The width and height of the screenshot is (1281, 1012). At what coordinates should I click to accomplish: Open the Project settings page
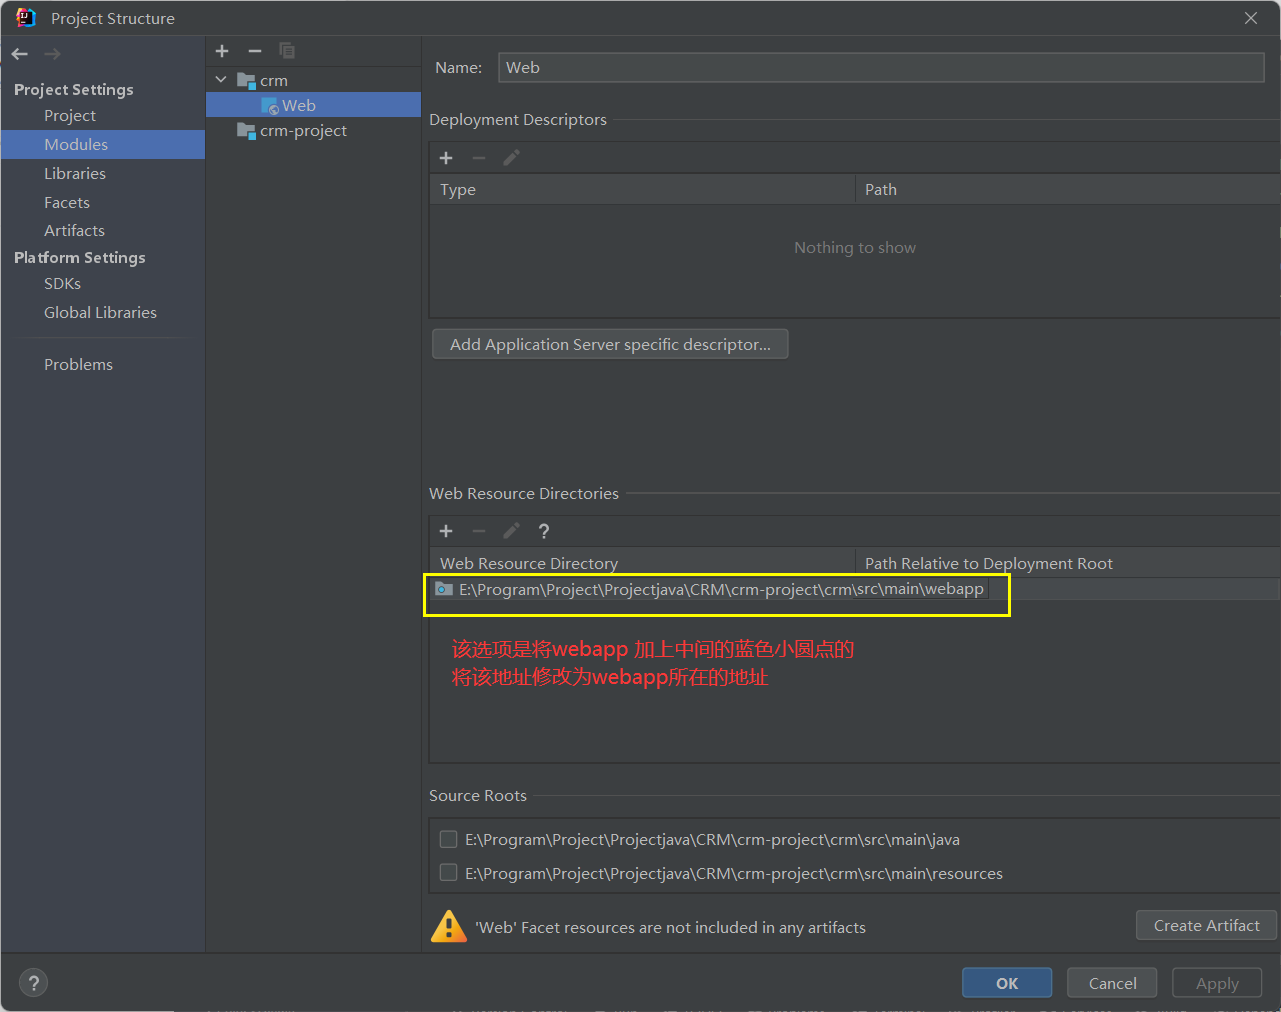[70, 116]
